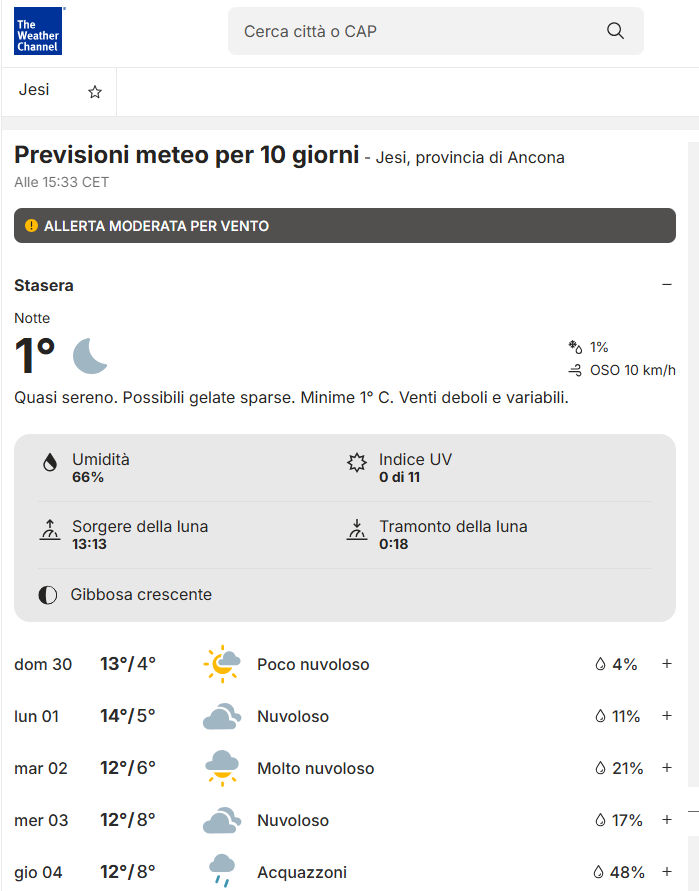The height and width of the screenshot is (891, 699).
Task: Expand the dom 30 forecast row
Action: (667, 664)
